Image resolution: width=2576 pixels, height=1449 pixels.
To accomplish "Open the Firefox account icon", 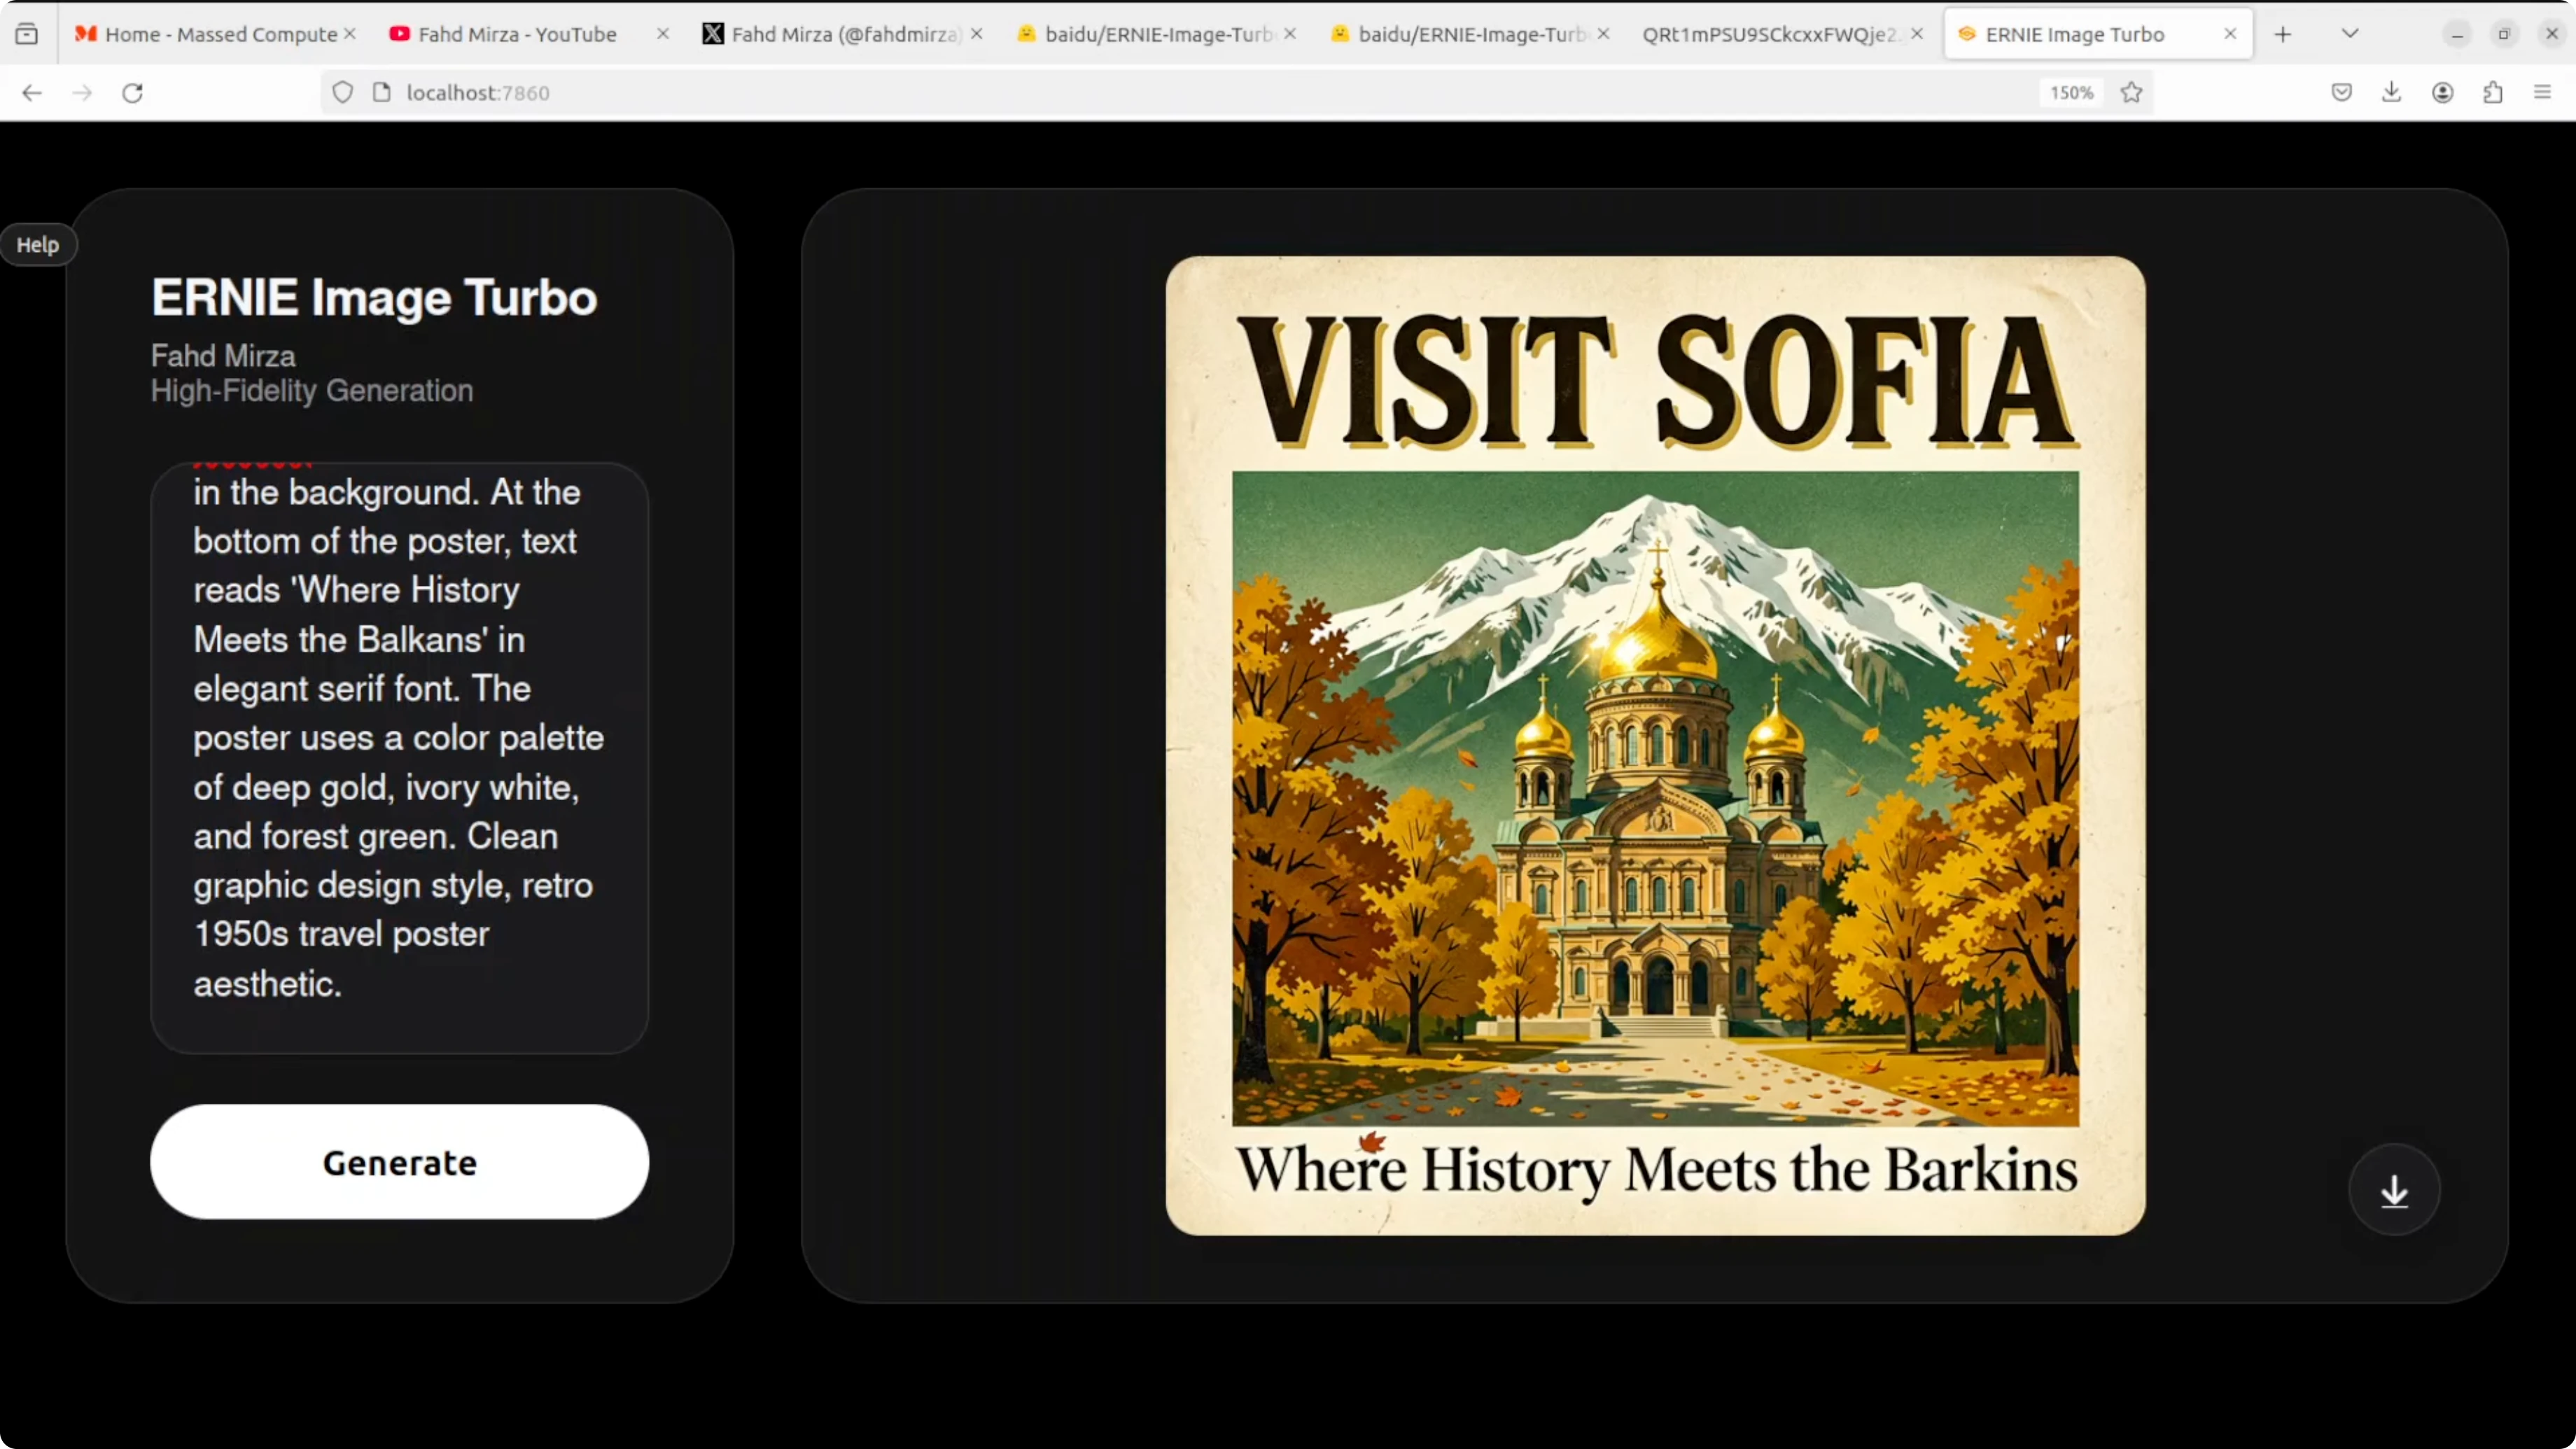I will 2442,93.
